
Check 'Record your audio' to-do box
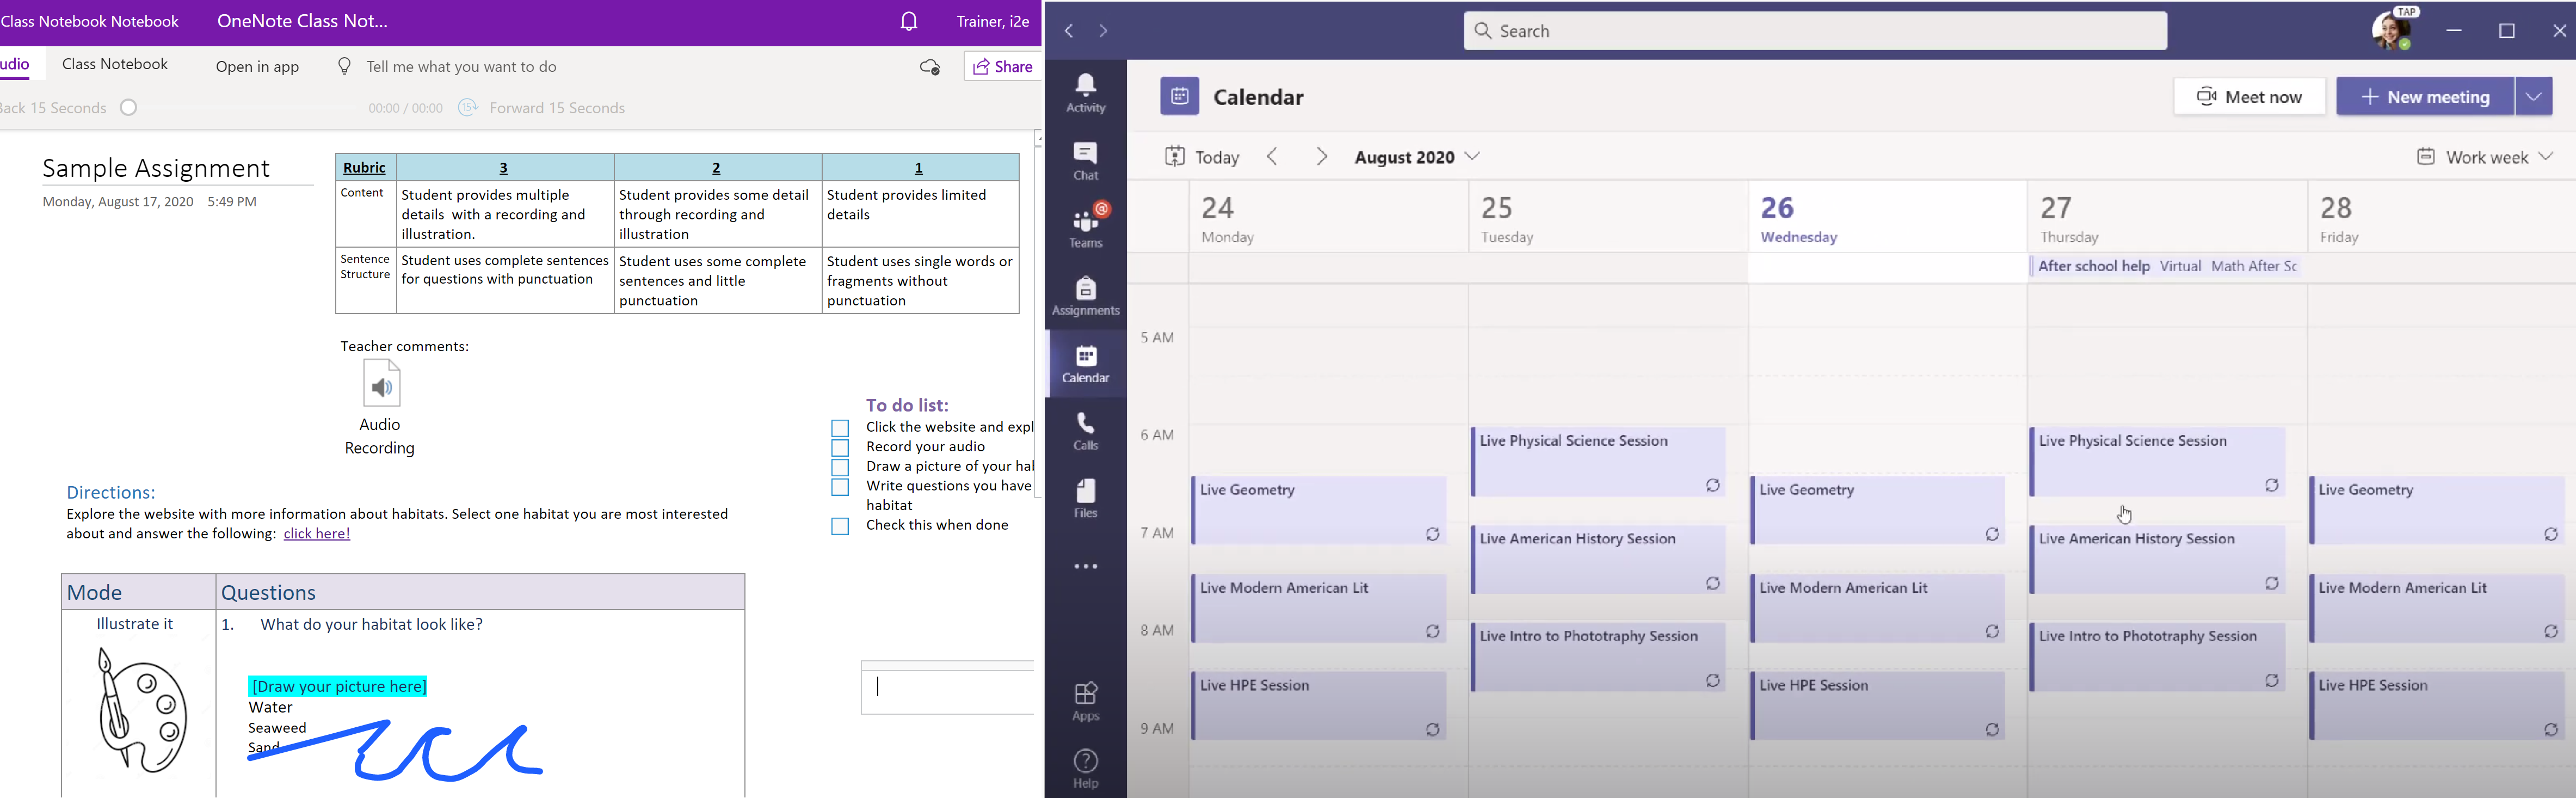840,448
